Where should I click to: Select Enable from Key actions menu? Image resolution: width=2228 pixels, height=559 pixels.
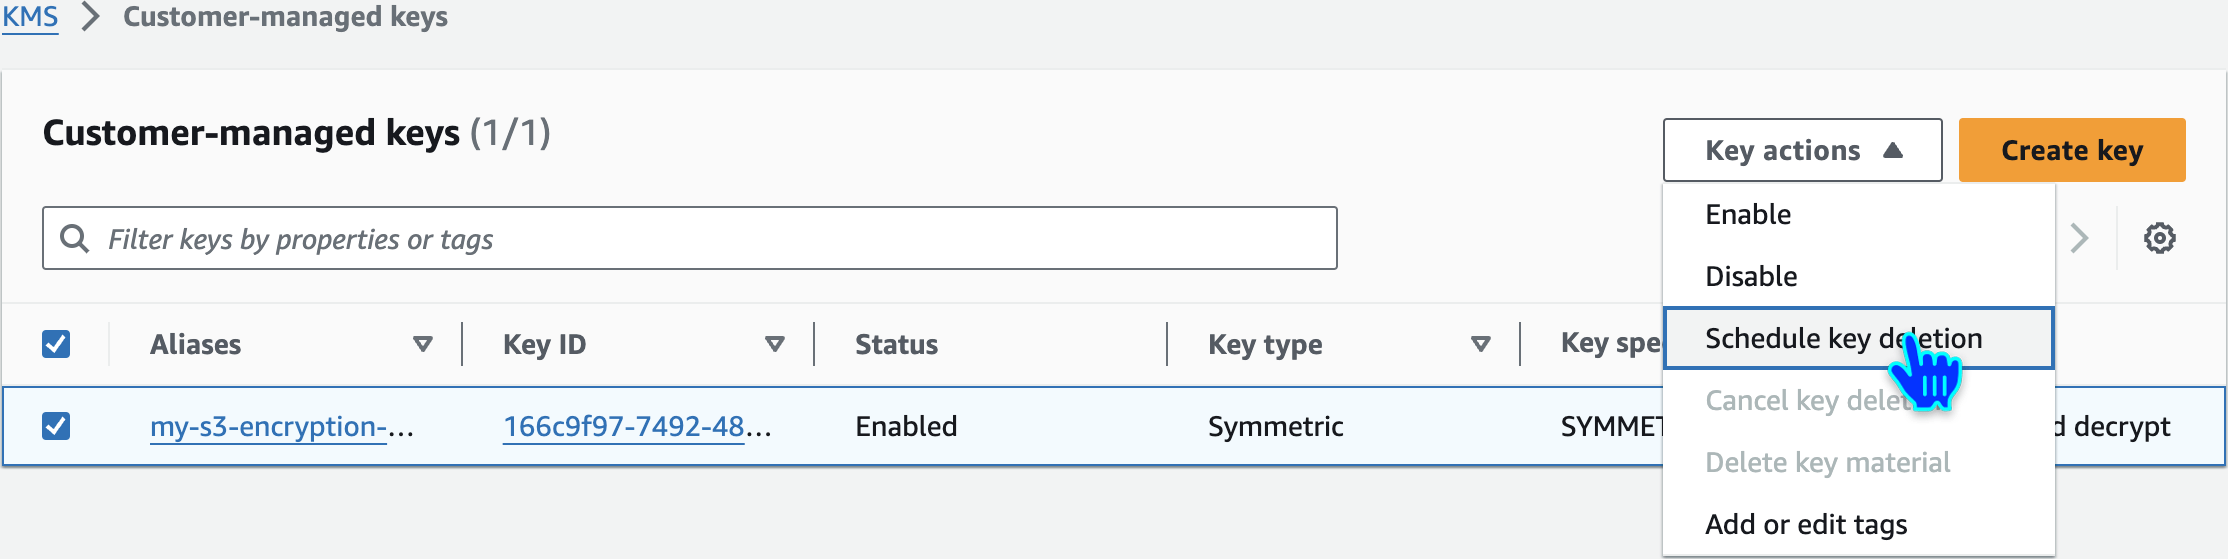click(1748, 214)
